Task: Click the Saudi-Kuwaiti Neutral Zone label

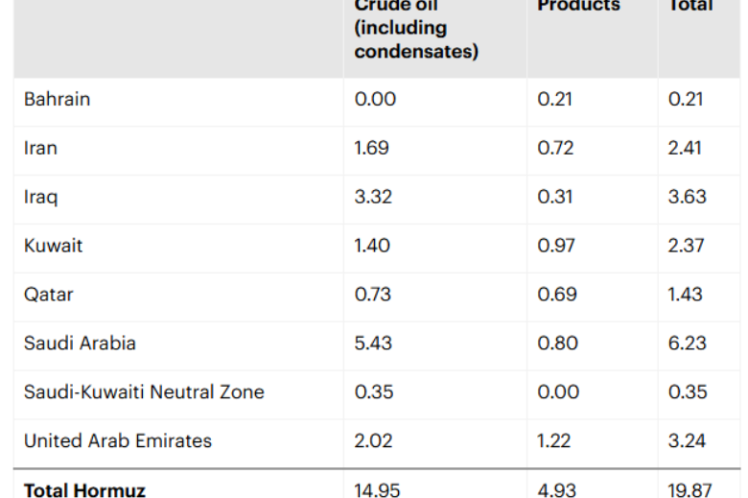Action: pos(144,392)
